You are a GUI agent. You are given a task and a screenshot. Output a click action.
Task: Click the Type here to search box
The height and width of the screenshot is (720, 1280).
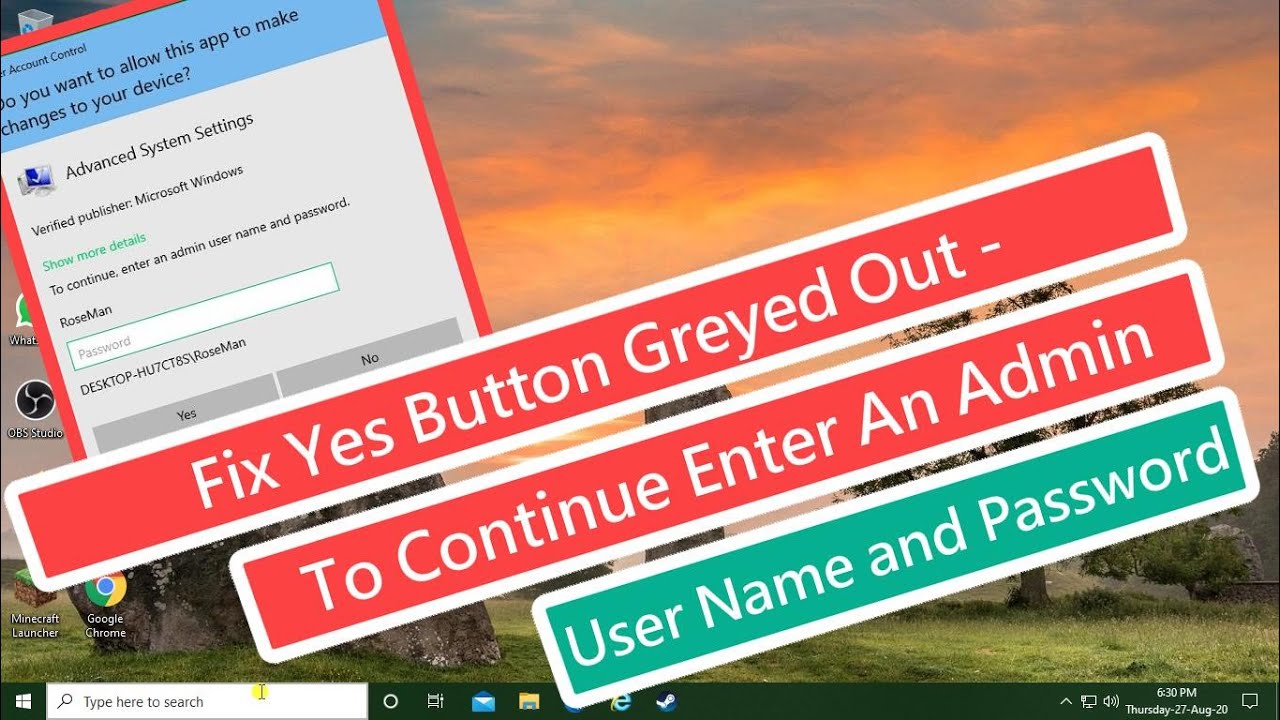(x=207, y=702)
